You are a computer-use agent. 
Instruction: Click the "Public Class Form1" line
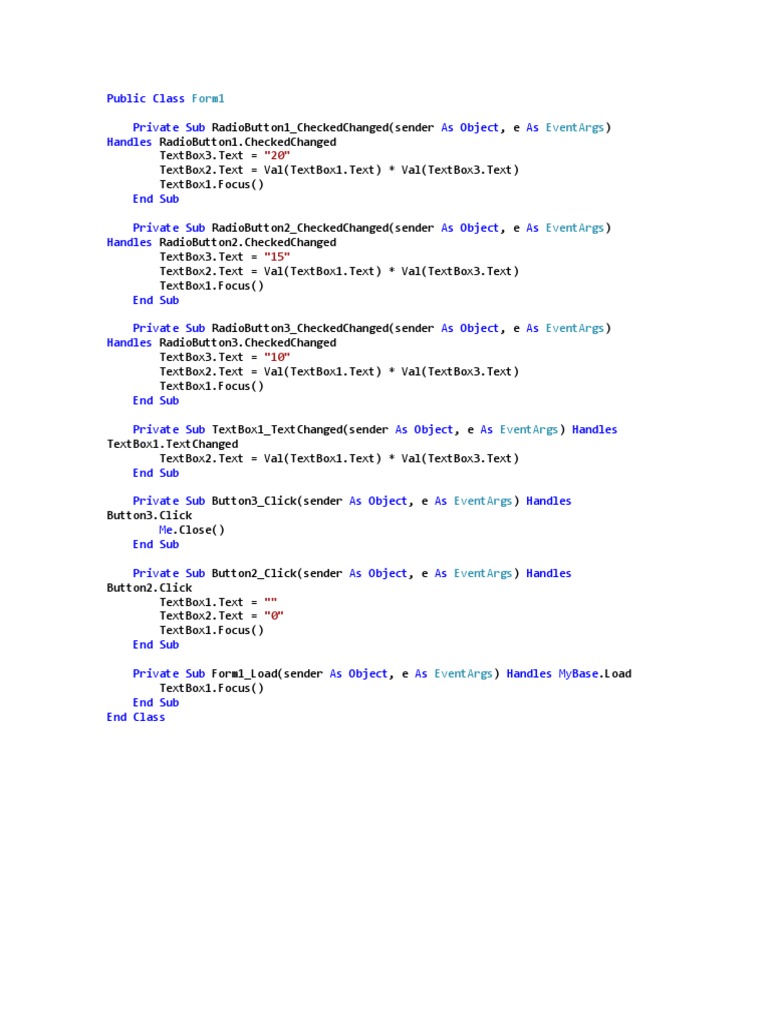coord(165,99)
